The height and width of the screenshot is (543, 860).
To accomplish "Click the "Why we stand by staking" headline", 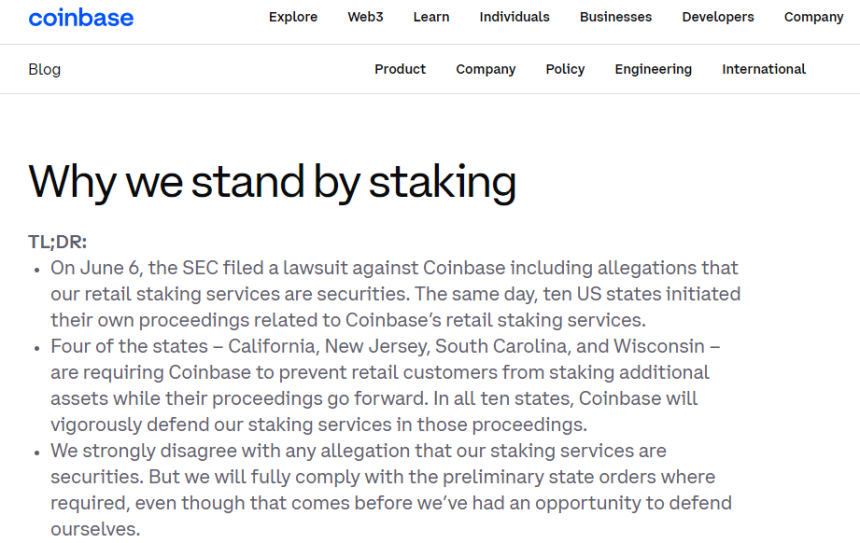I will pos(272,181).
